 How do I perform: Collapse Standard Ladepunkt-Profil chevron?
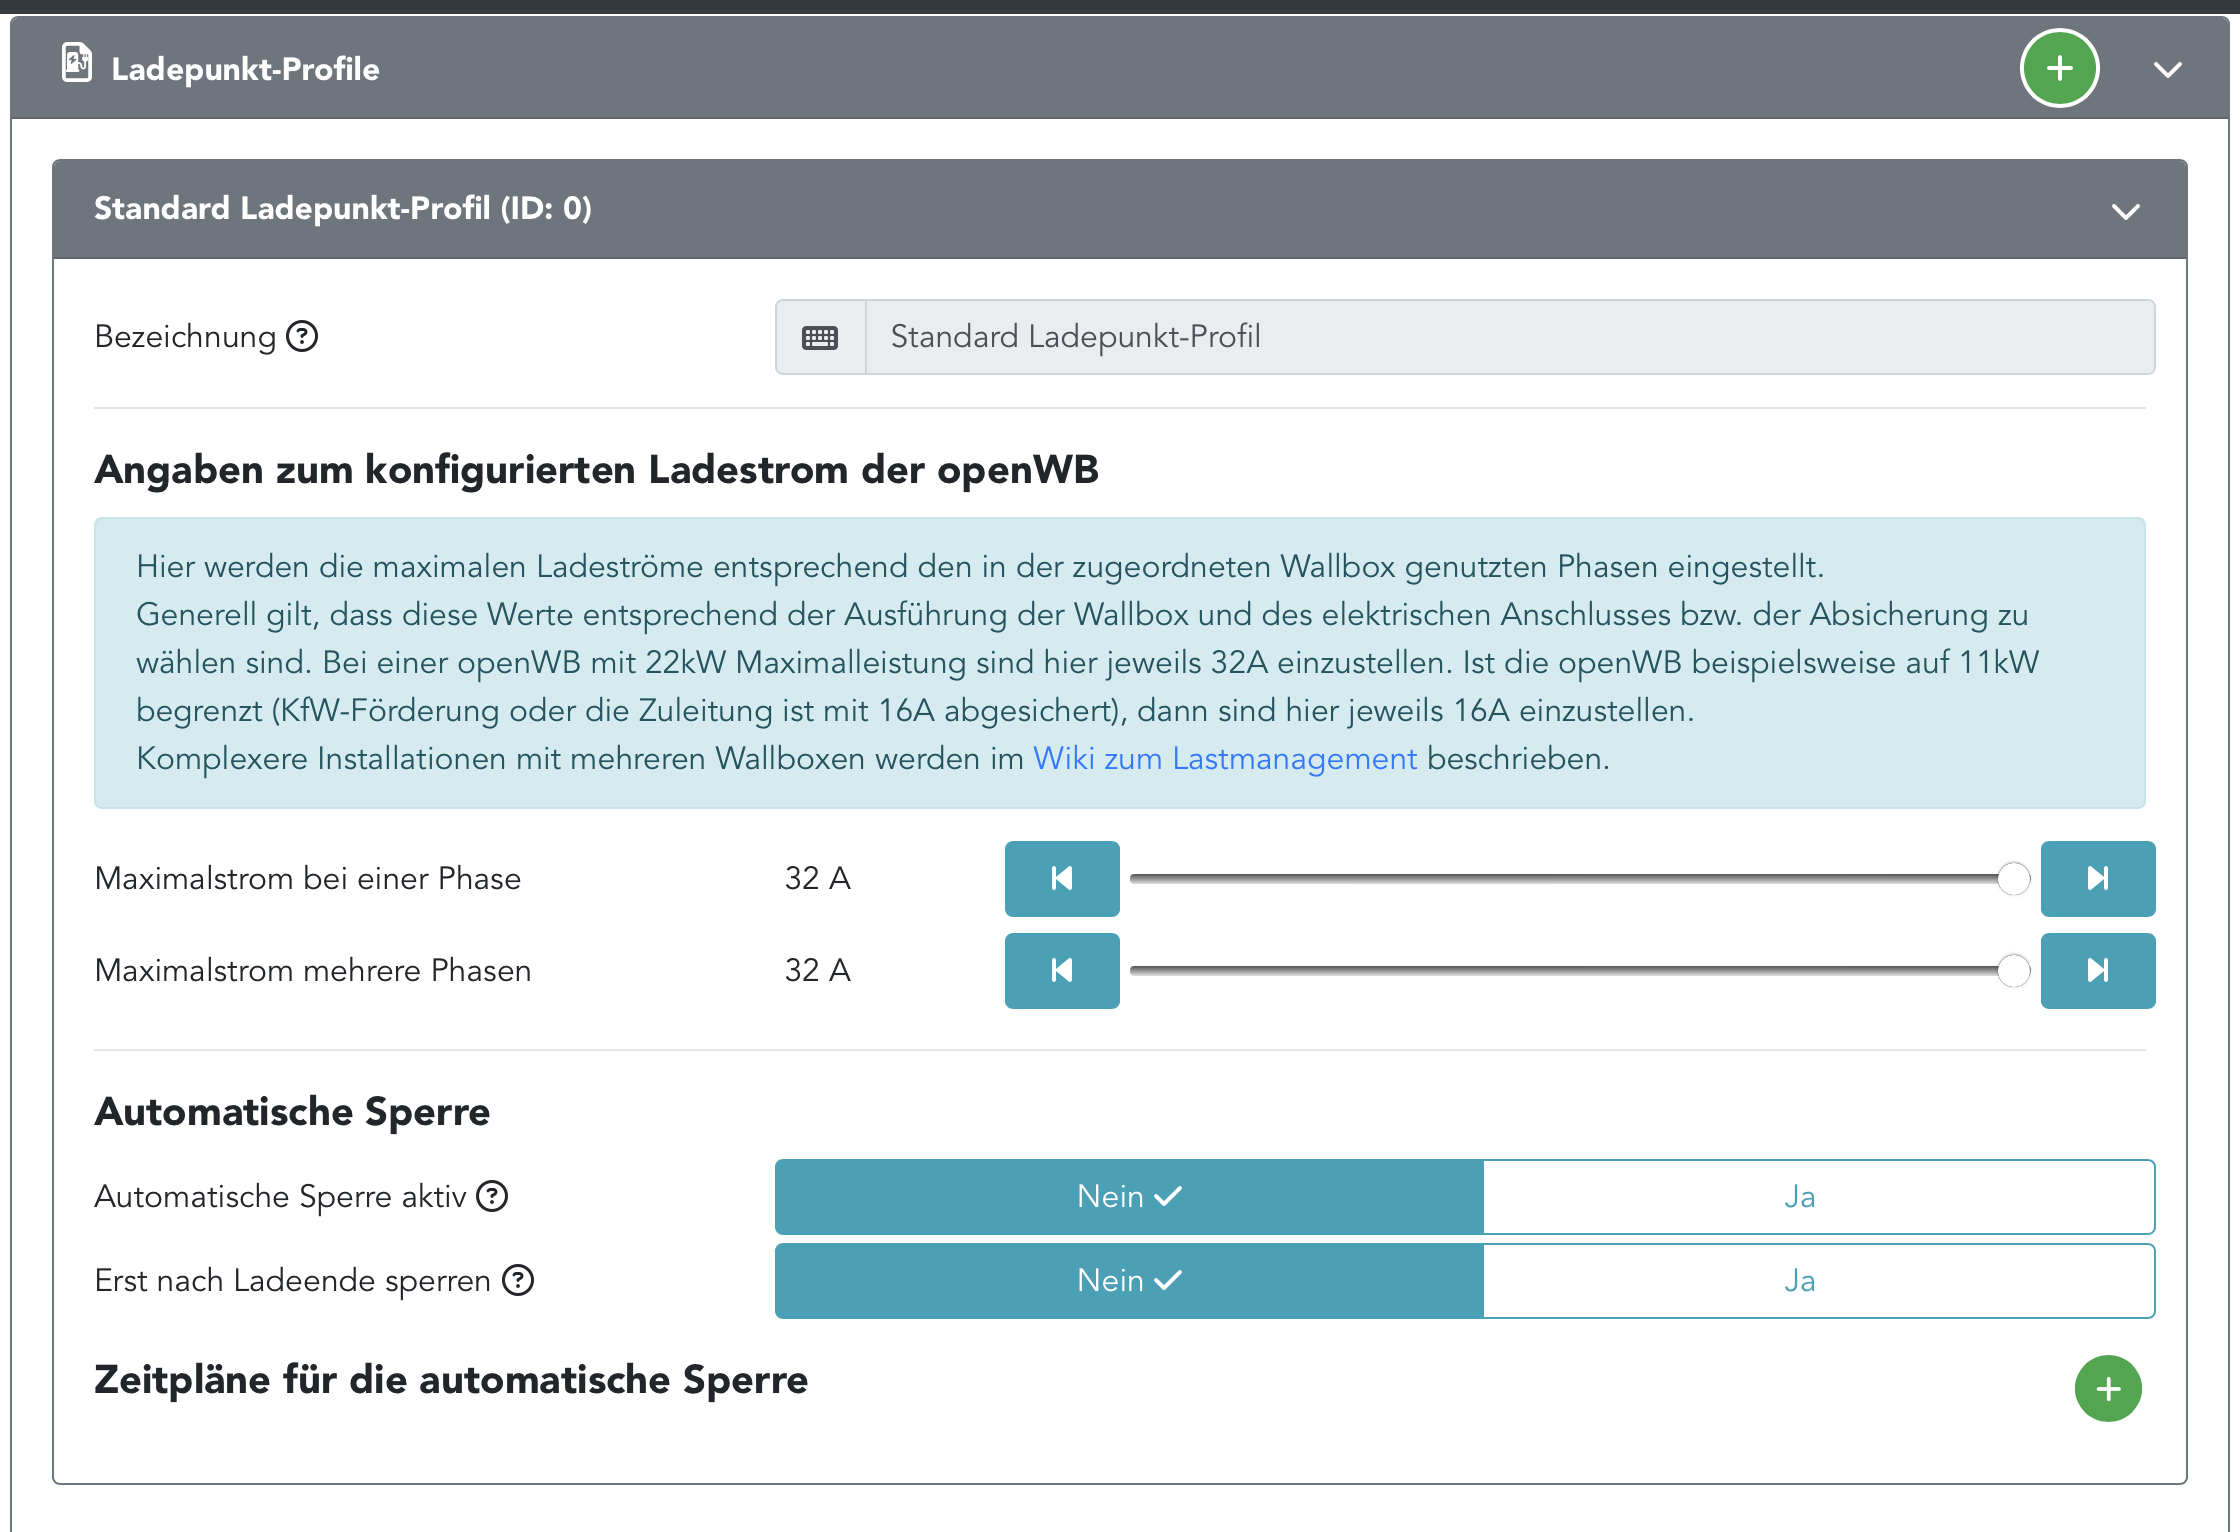click(2125, 211)
